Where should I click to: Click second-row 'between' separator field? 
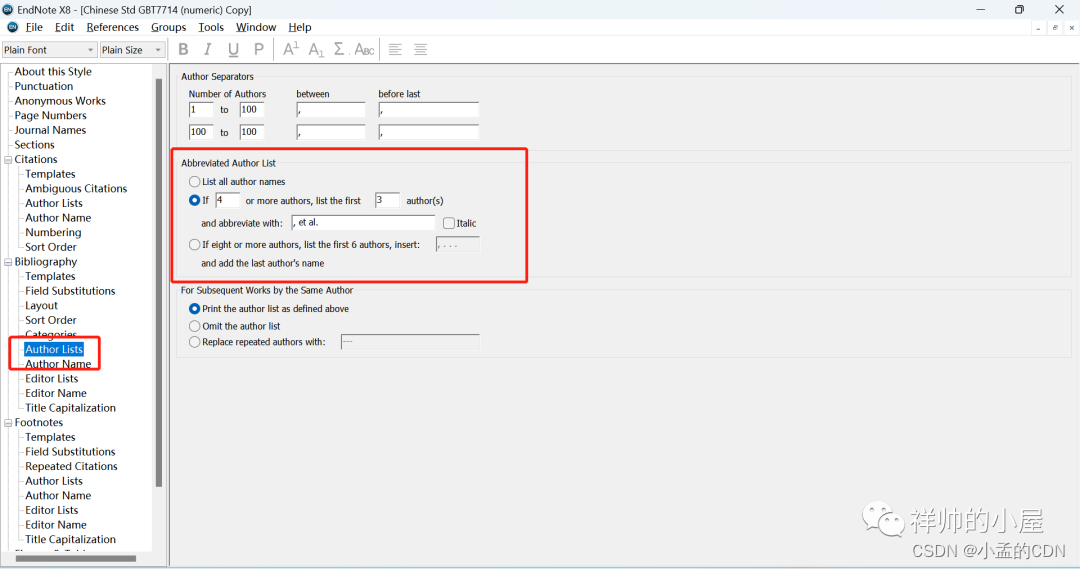pyautogui.click(x=331, y=132)
